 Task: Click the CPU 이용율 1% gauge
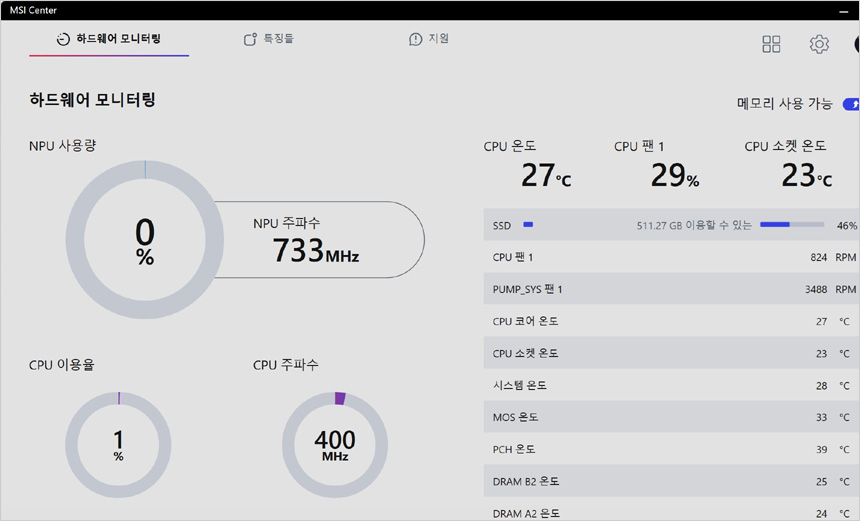118,445
